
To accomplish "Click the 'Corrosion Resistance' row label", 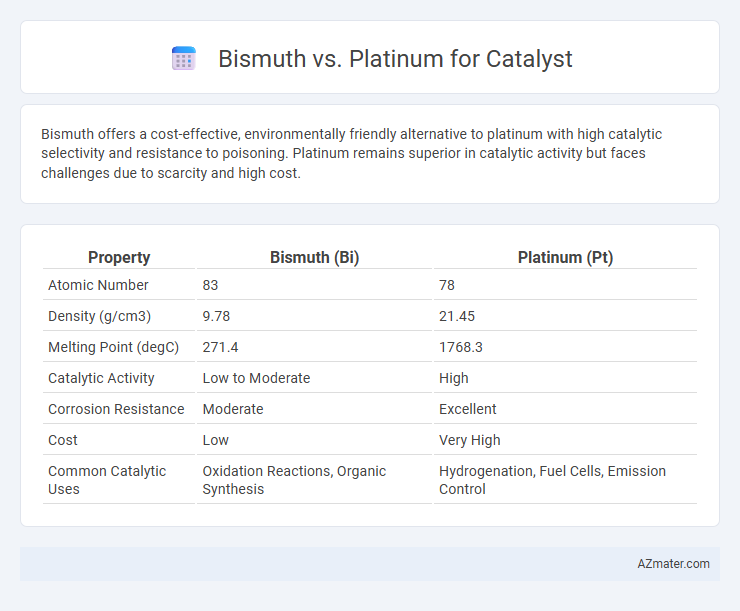I will click(116, 409).
